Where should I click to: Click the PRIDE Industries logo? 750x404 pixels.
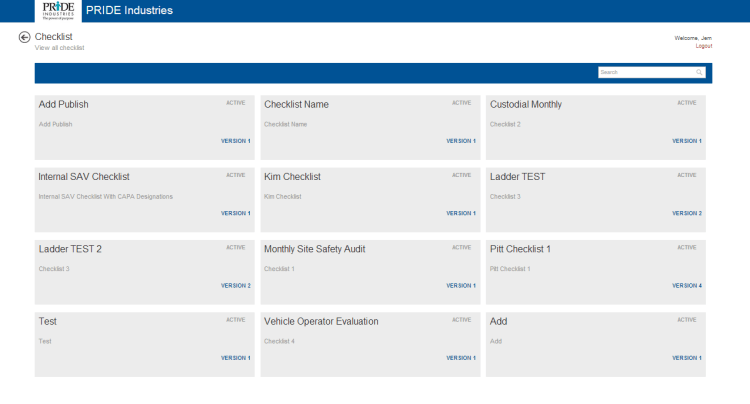click(x=56, y=11)
